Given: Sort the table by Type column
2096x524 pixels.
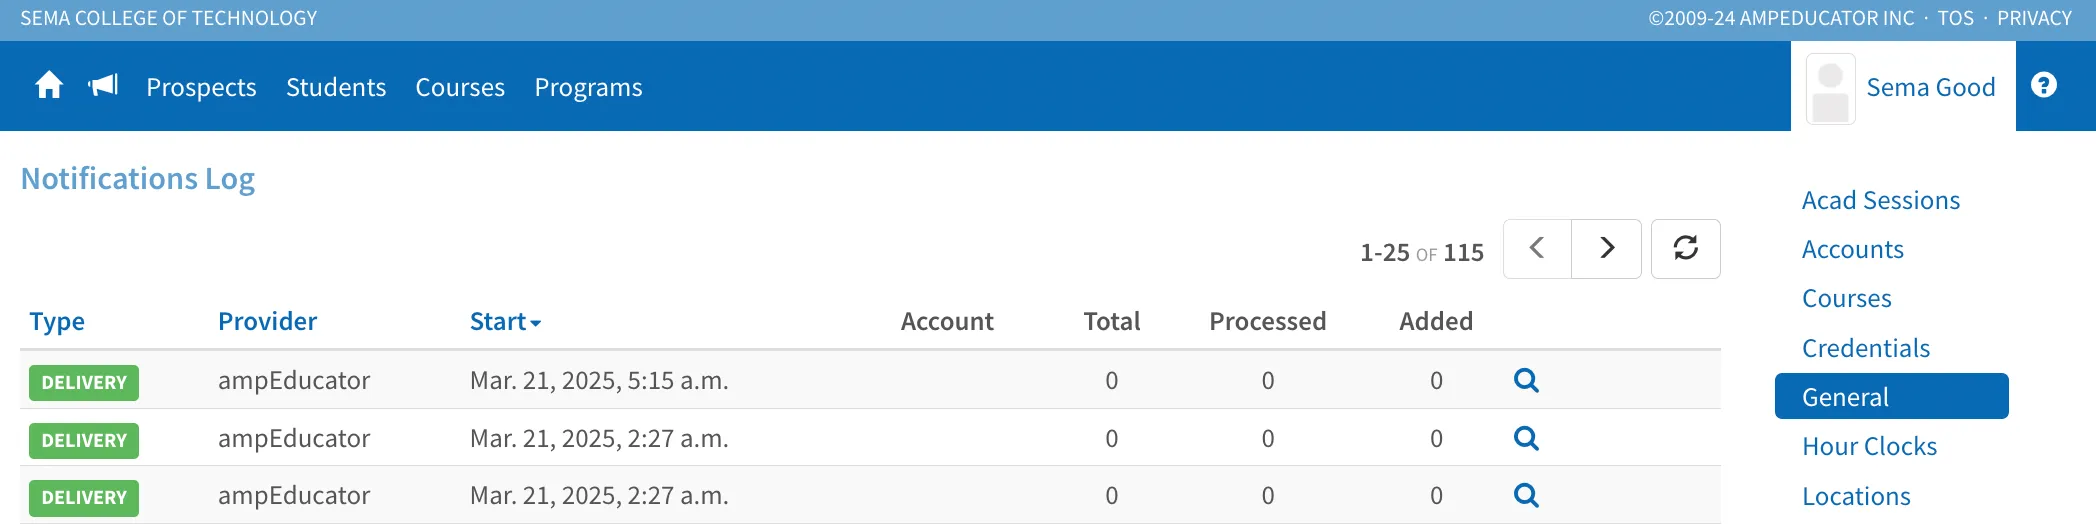Looking at the screenshot, I should coord(57,321).
